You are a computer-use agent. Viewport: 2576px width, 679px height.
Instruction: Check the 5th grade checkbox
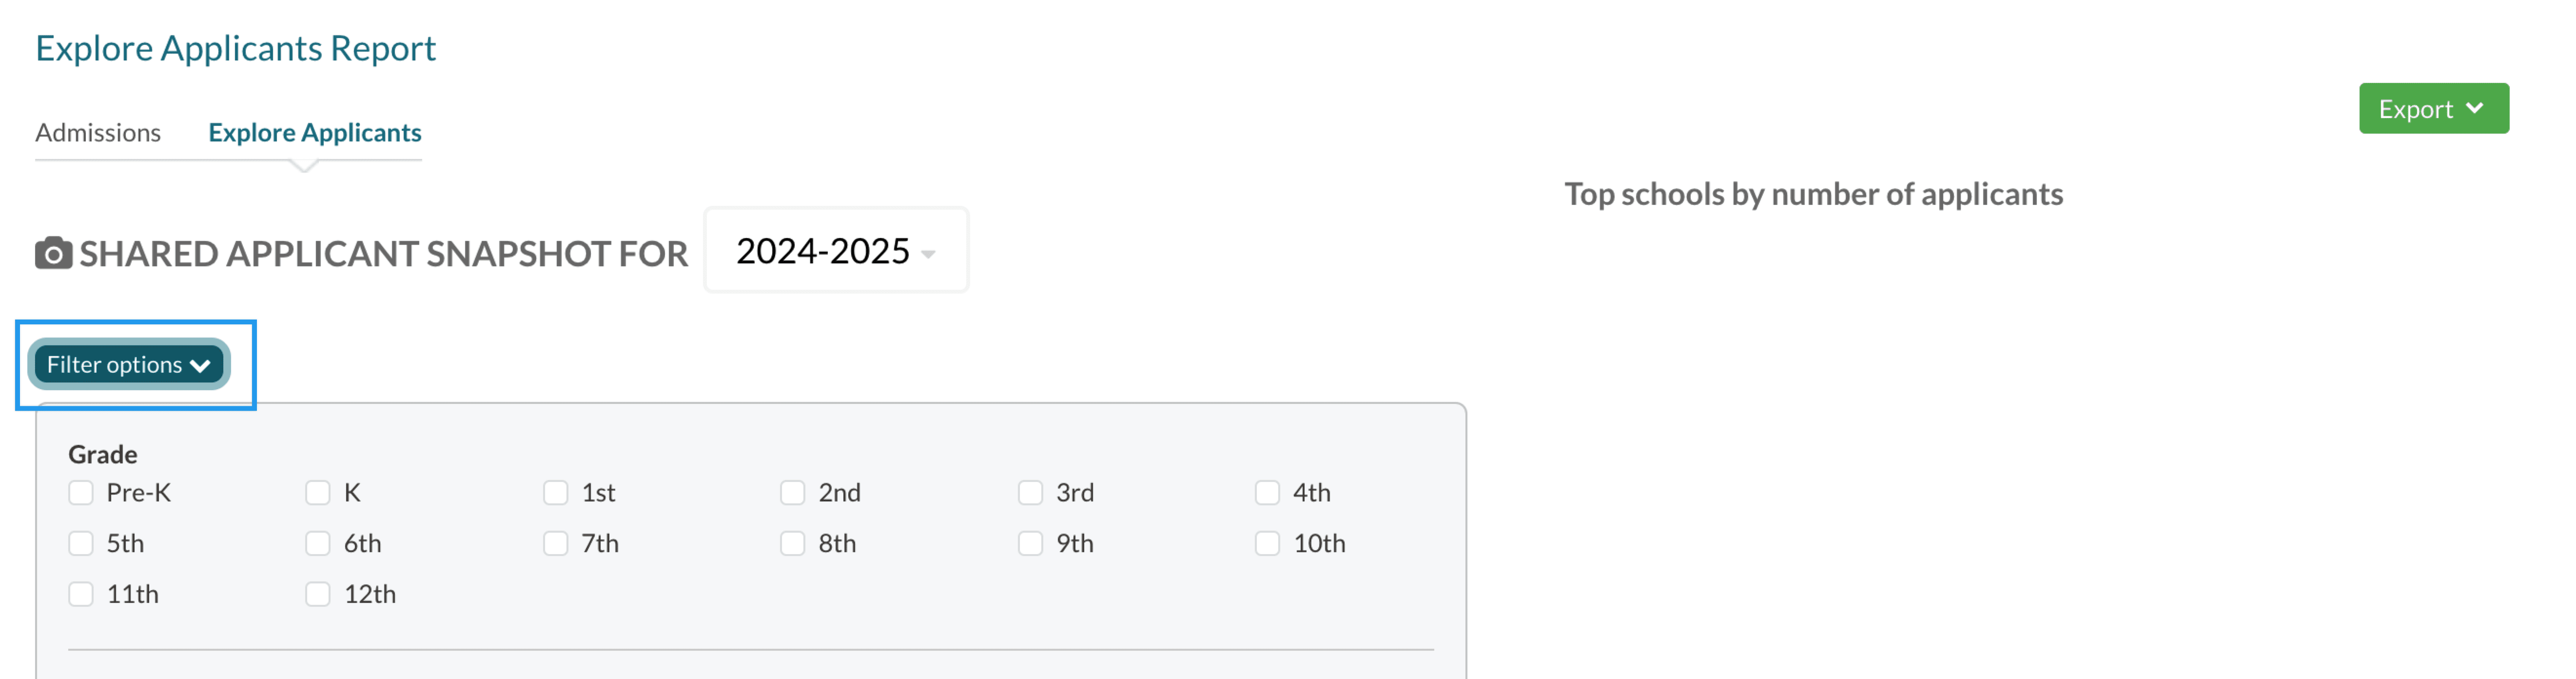[81, 543]
